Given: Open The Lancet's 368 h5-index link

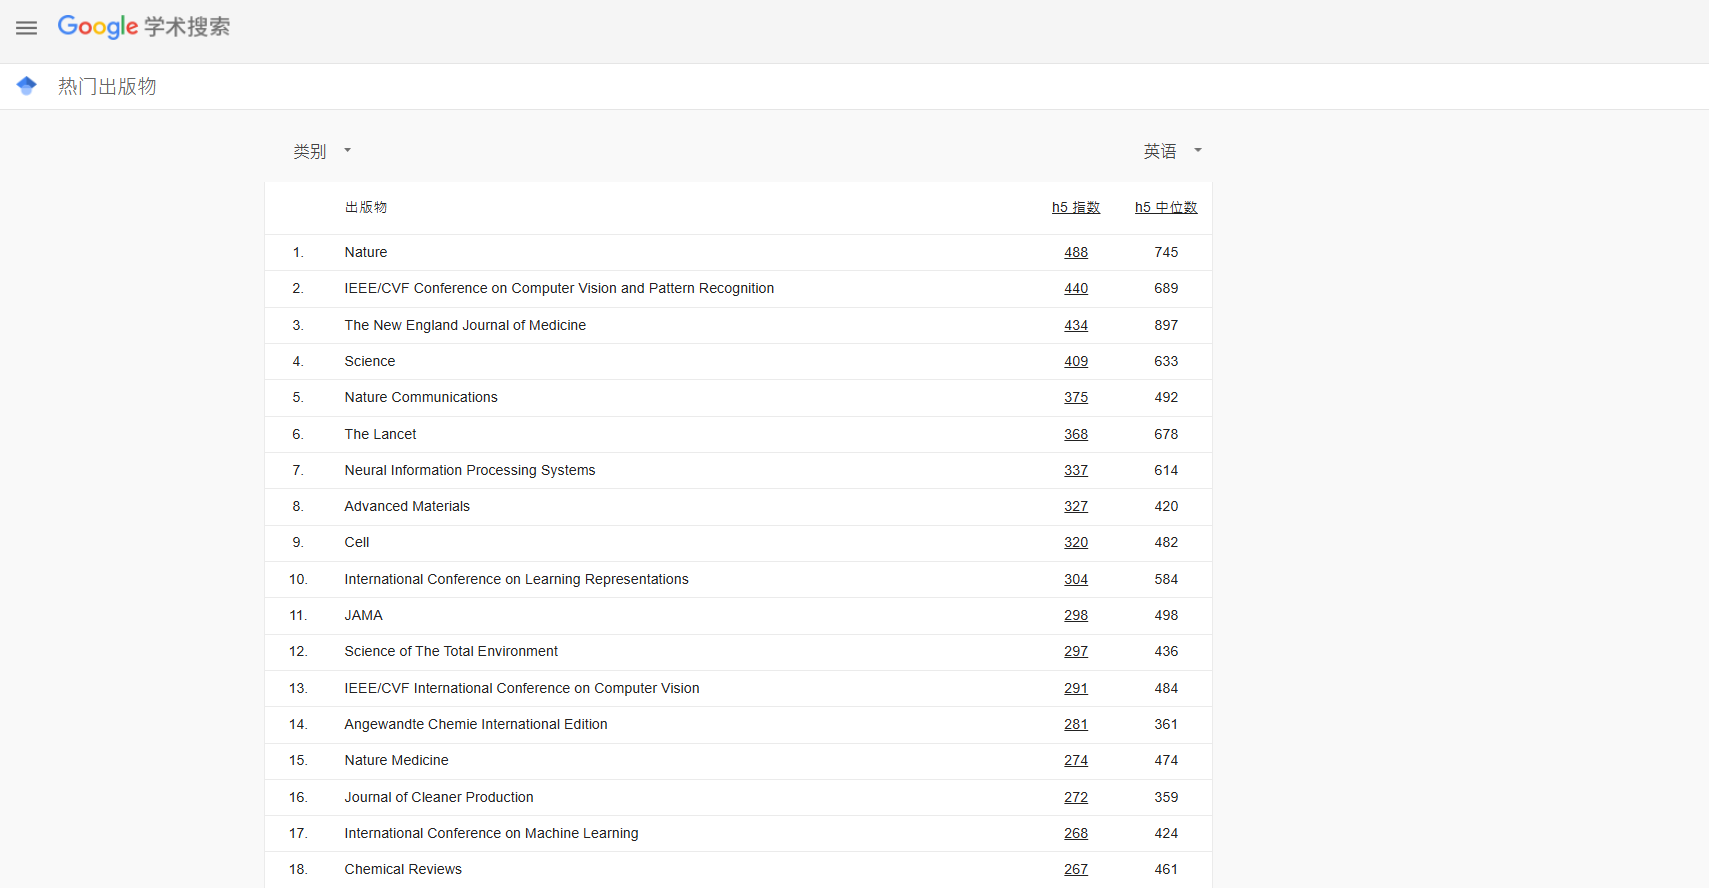Looking at the screenshot, I should coord(1076,434).
